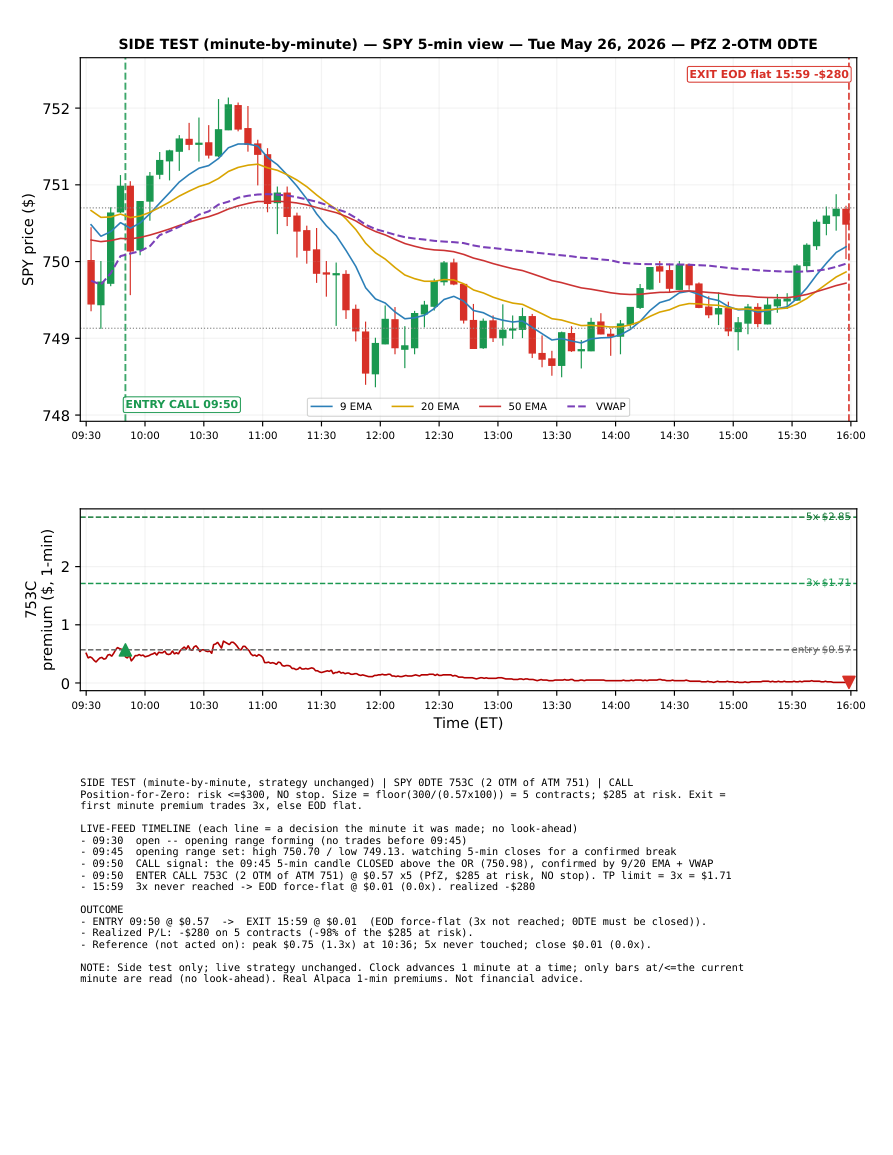
Task: Click the '5x $2.85' target line label
Action: (828, 516)
